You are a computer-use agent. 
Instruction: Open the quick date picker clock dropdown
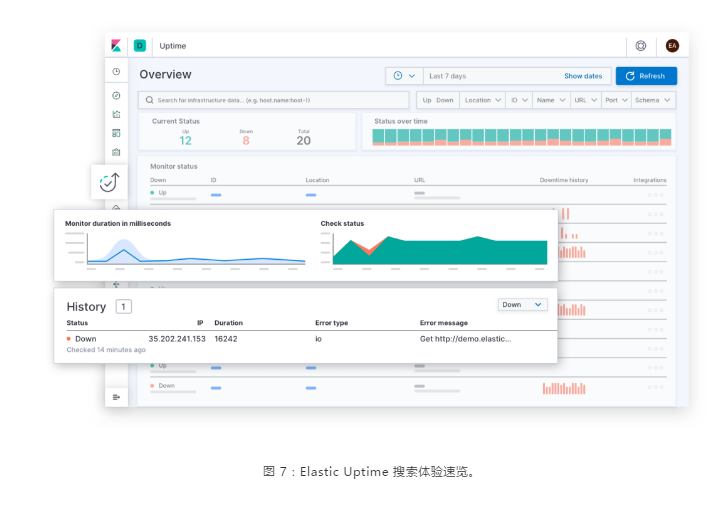[404, 76]
